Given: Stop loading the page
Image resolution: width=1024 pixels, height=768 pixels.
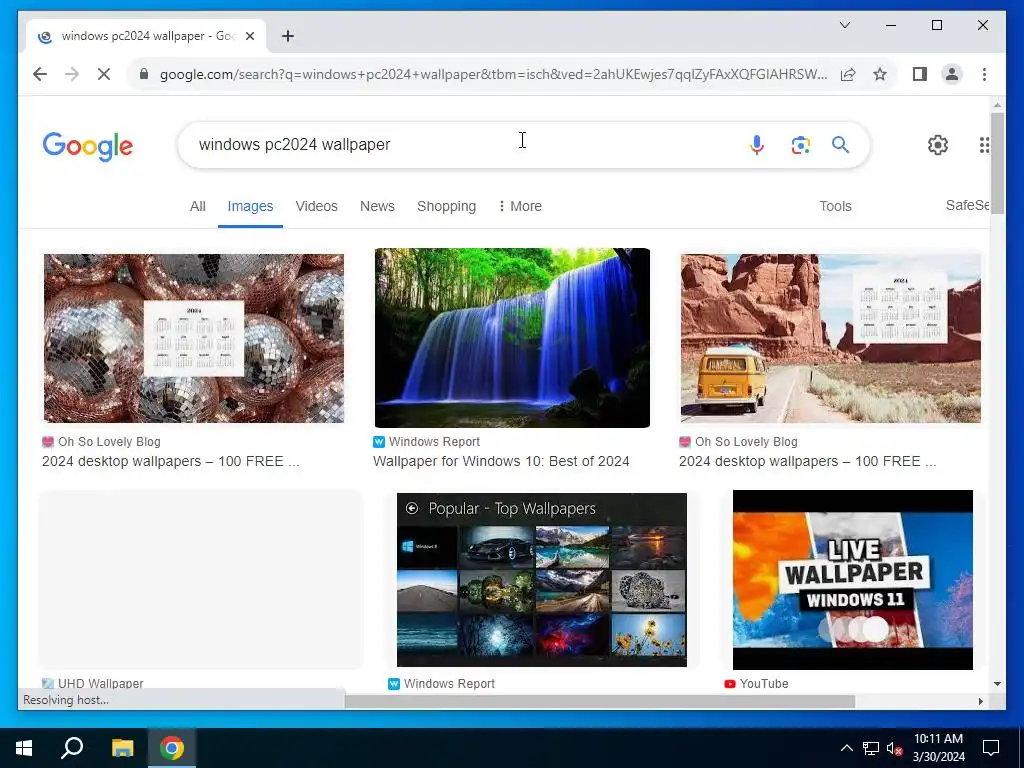Looking at the screenshot, I should [104, 74].
